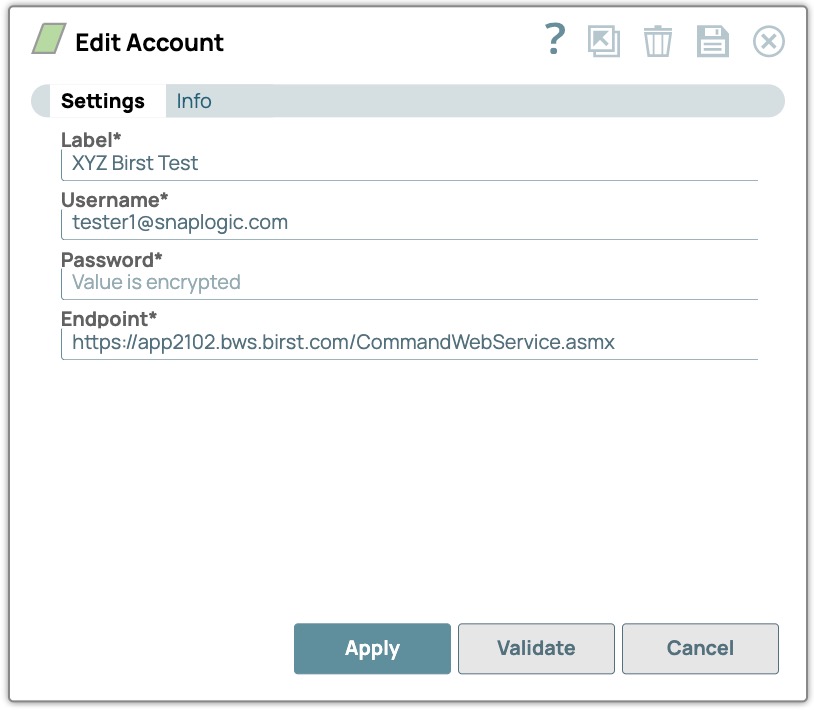The width and height of the screenshot is (814, 710).
Task: Validate the account credentials
Action: [536, 648]
